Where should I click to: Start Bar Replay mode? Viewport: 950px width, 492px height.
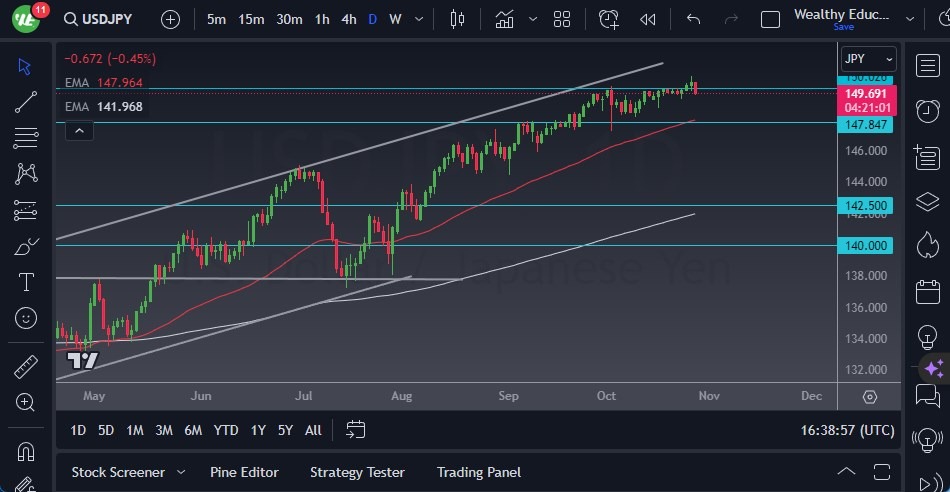tap(648, 19)
